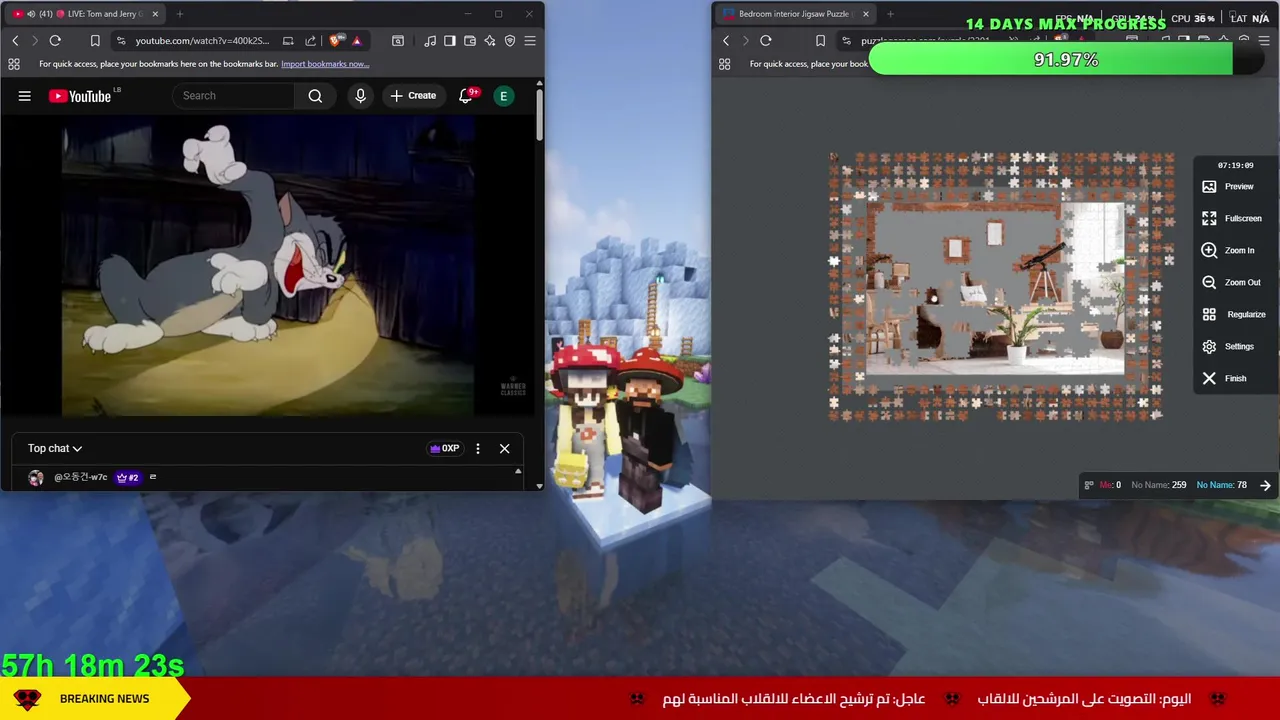
Task: Toggle the sidebar panel in YouTube browser
Action: click(450, 41)
